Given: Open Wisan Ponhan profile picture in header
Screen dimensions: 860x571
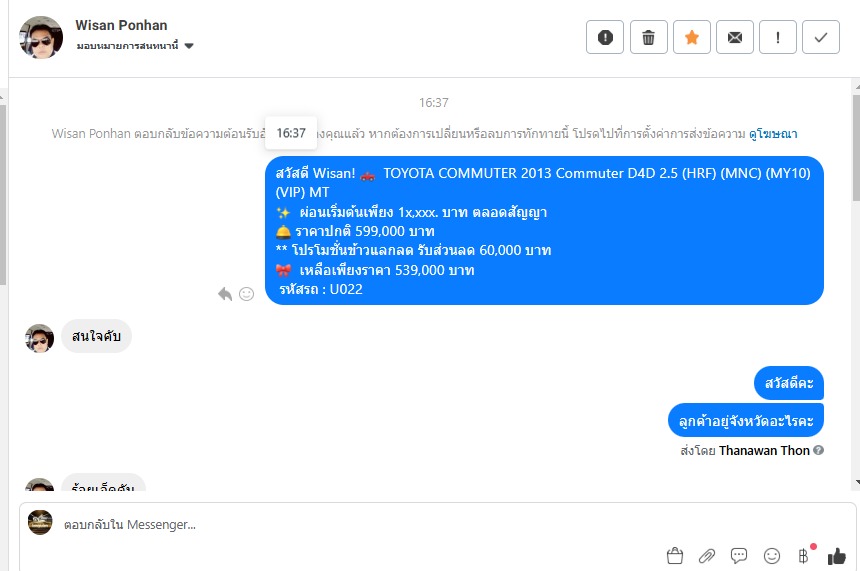Looking at the screenshot, I should point(41,37).
